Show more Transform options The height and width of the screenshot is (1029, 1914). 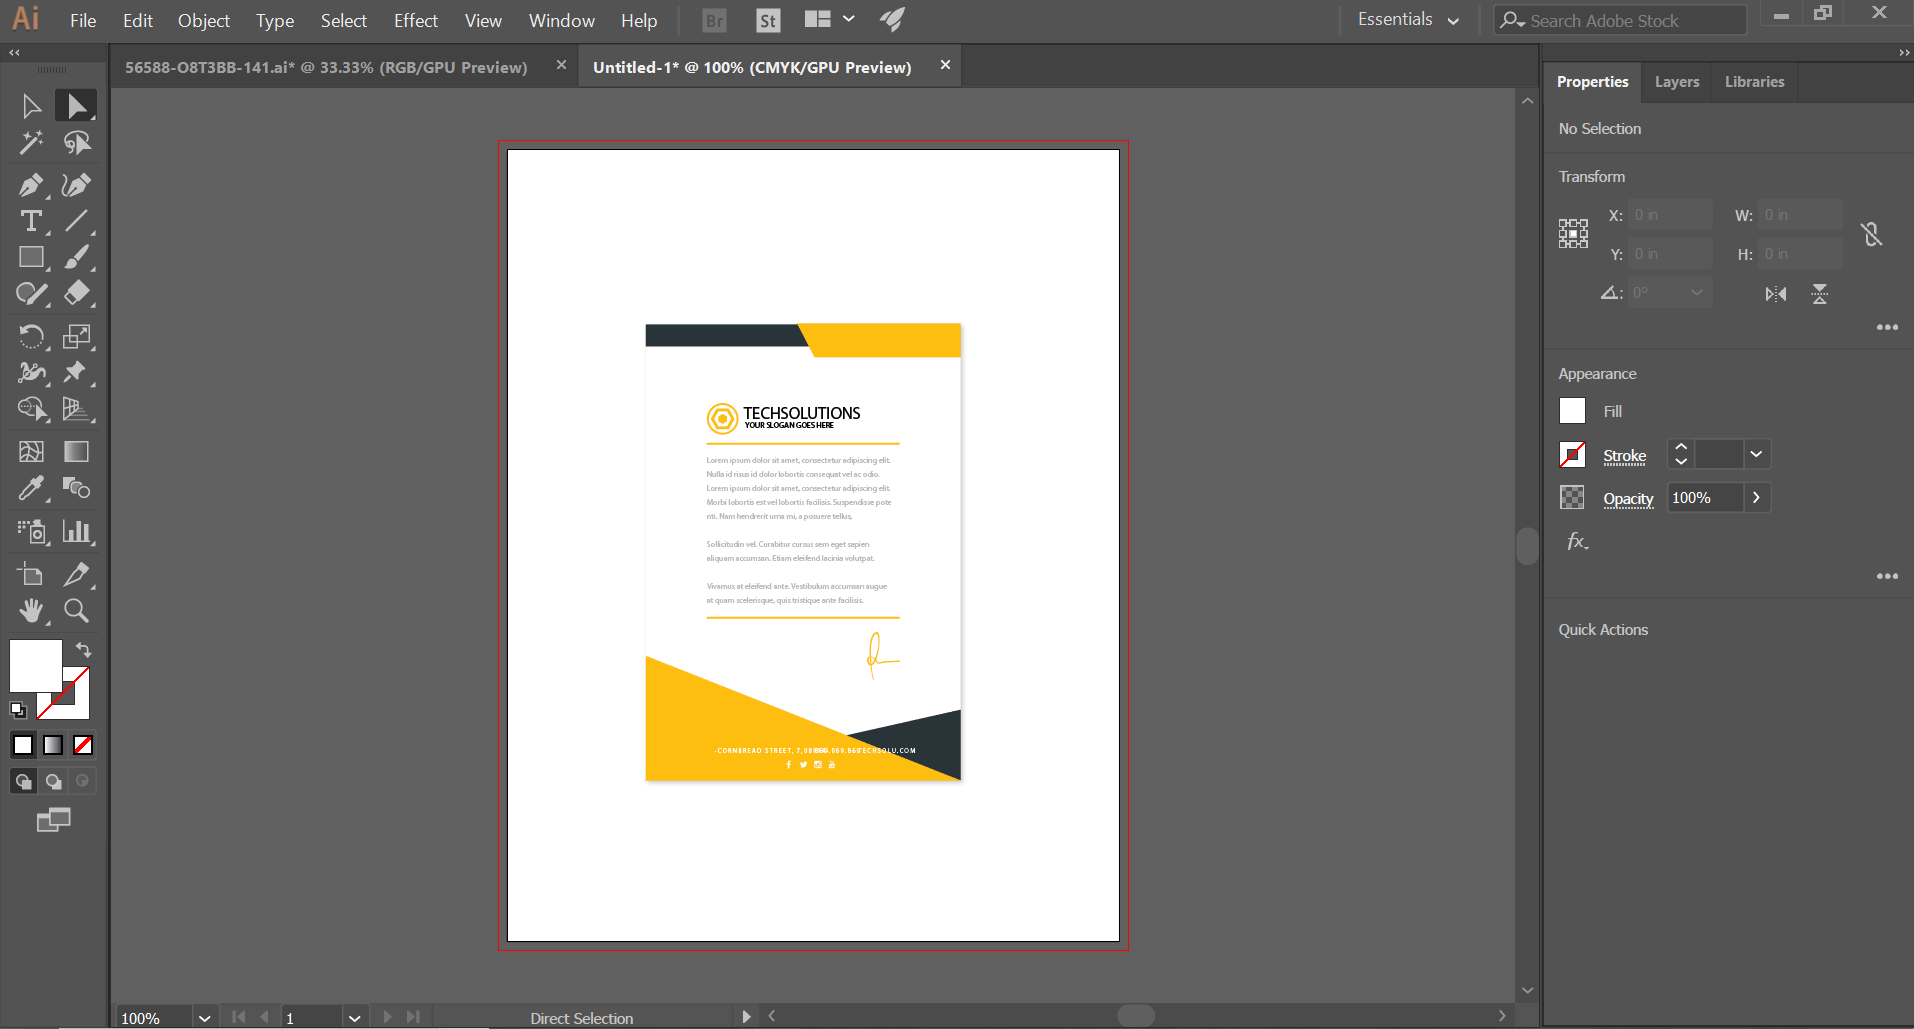pos(1887,327)
